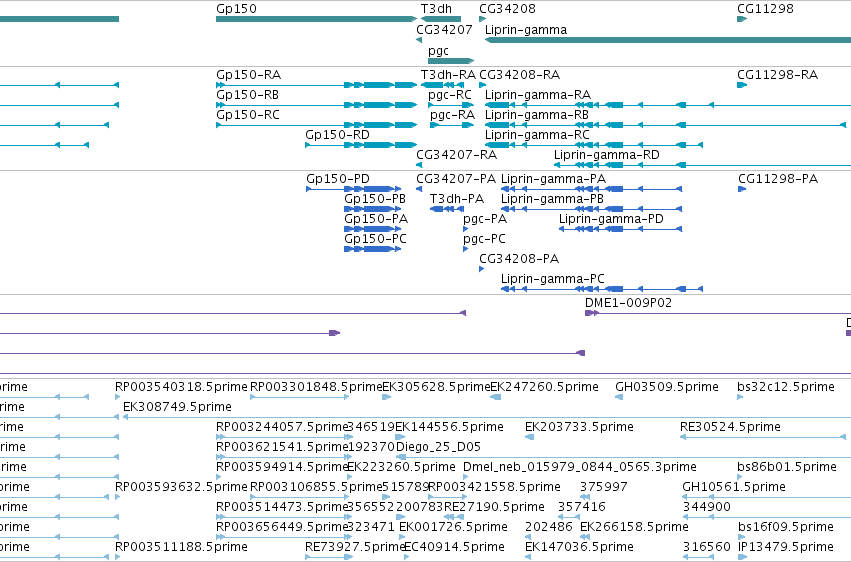
Task: Click EST EK223260.5prime
Action: click(401, 468)
